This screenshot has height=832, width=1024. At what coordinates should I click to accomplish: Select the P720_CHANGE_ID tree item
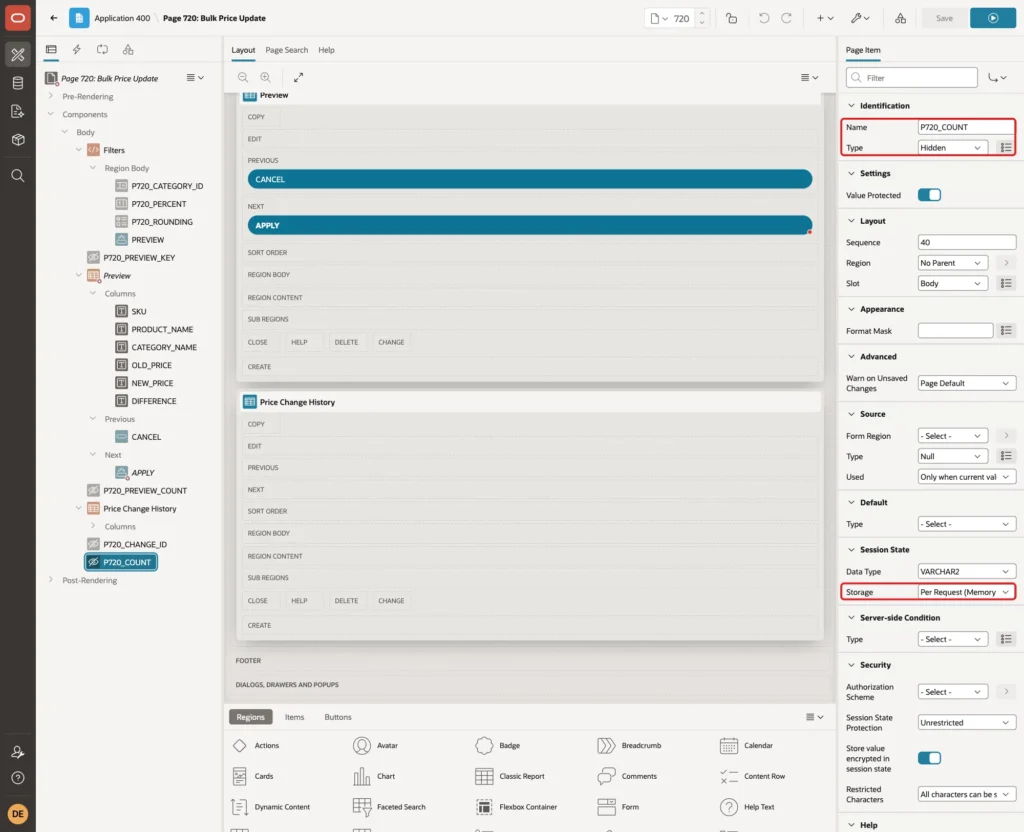[135, 544]
